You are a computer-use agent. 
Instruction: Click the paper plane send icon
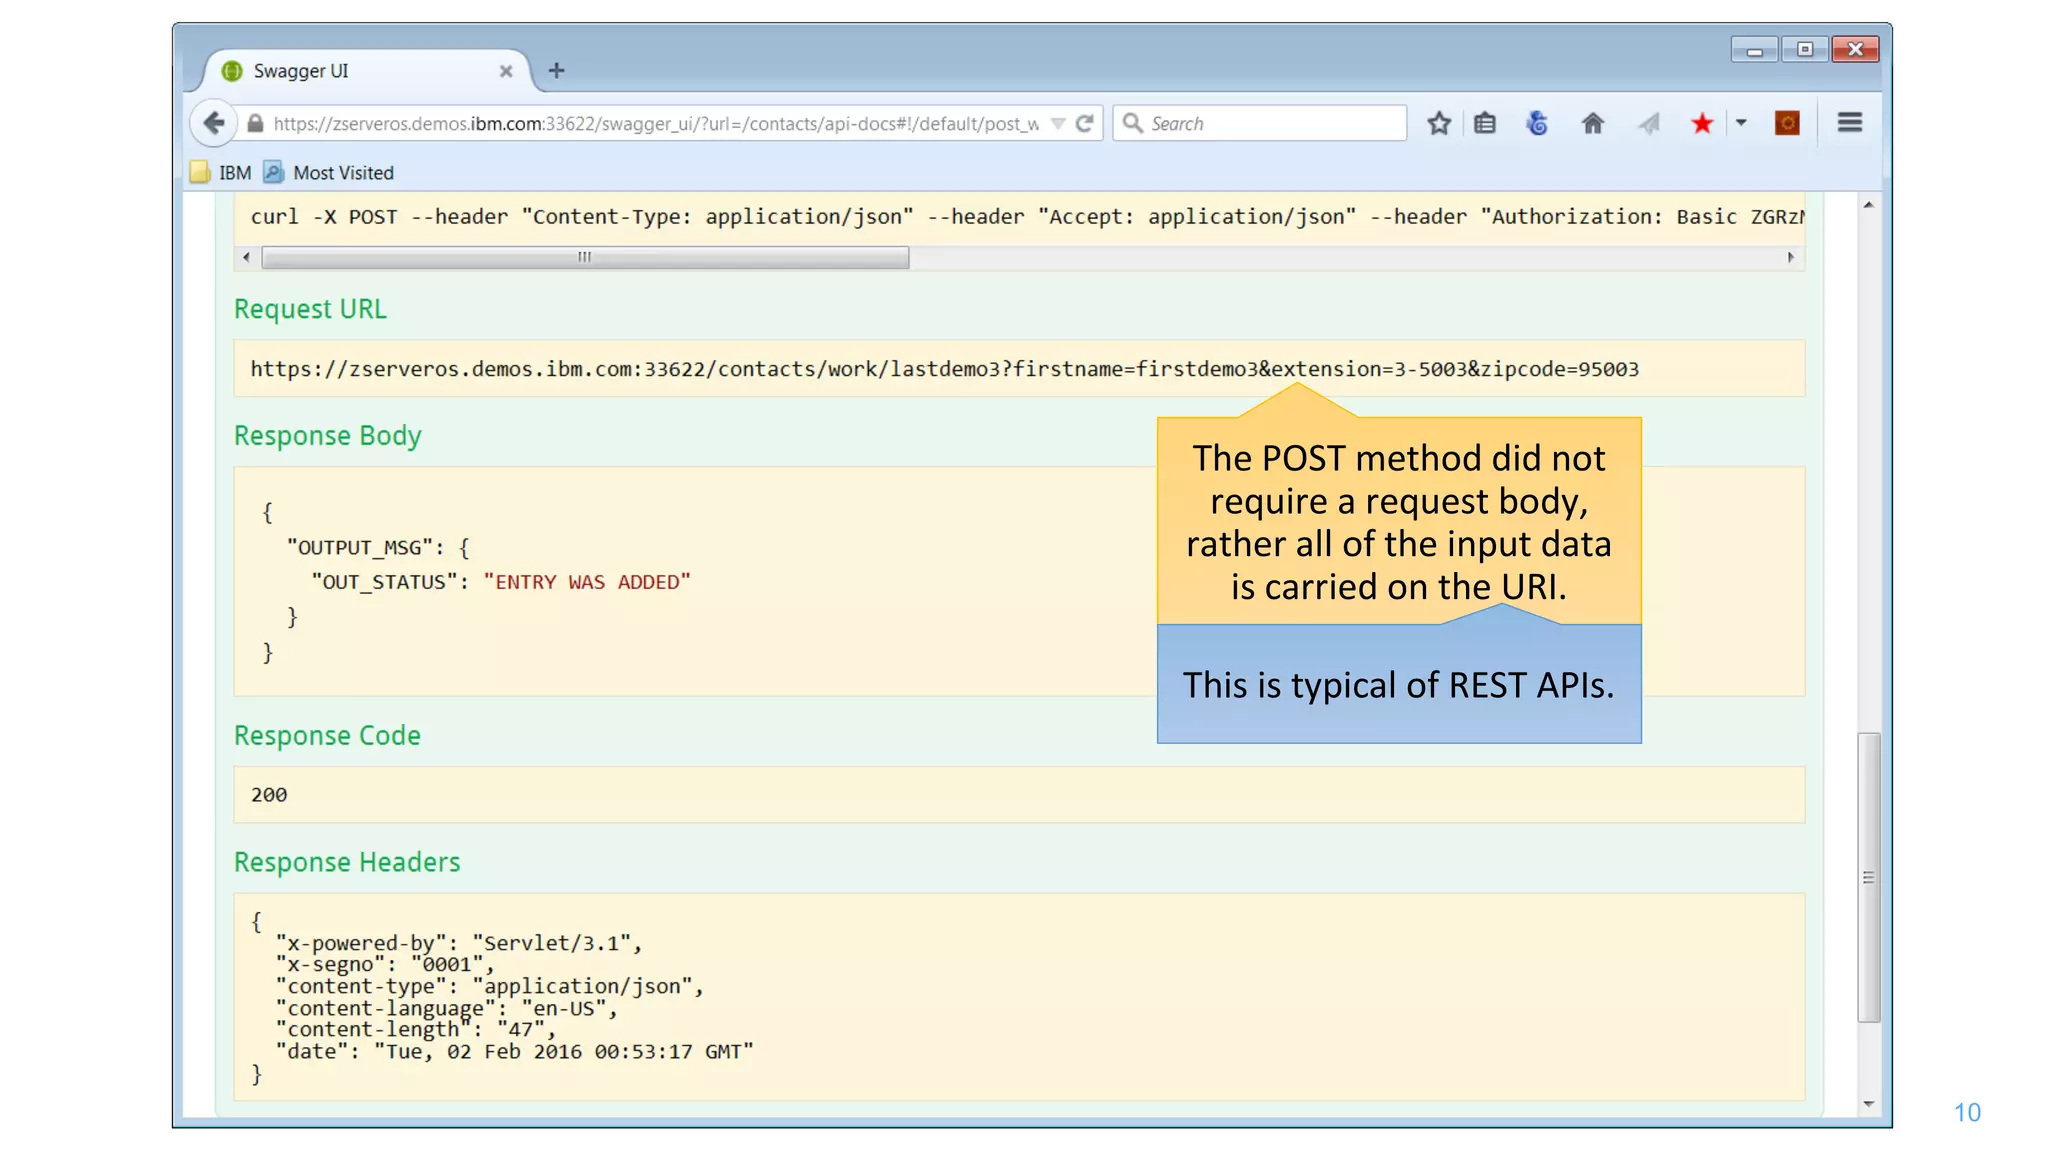1649,123
